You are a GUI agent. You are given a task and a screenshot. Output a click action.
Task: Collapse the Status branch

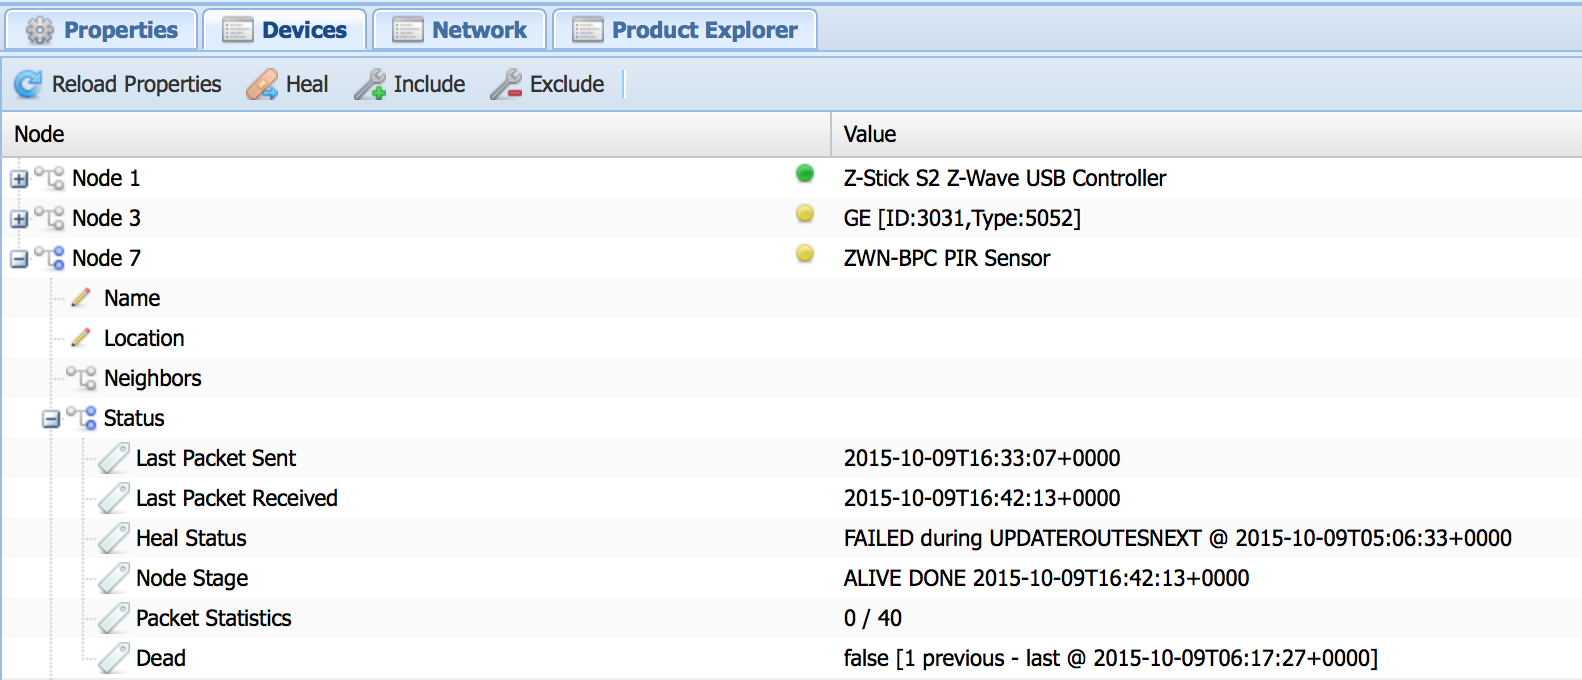pos(51,419)
